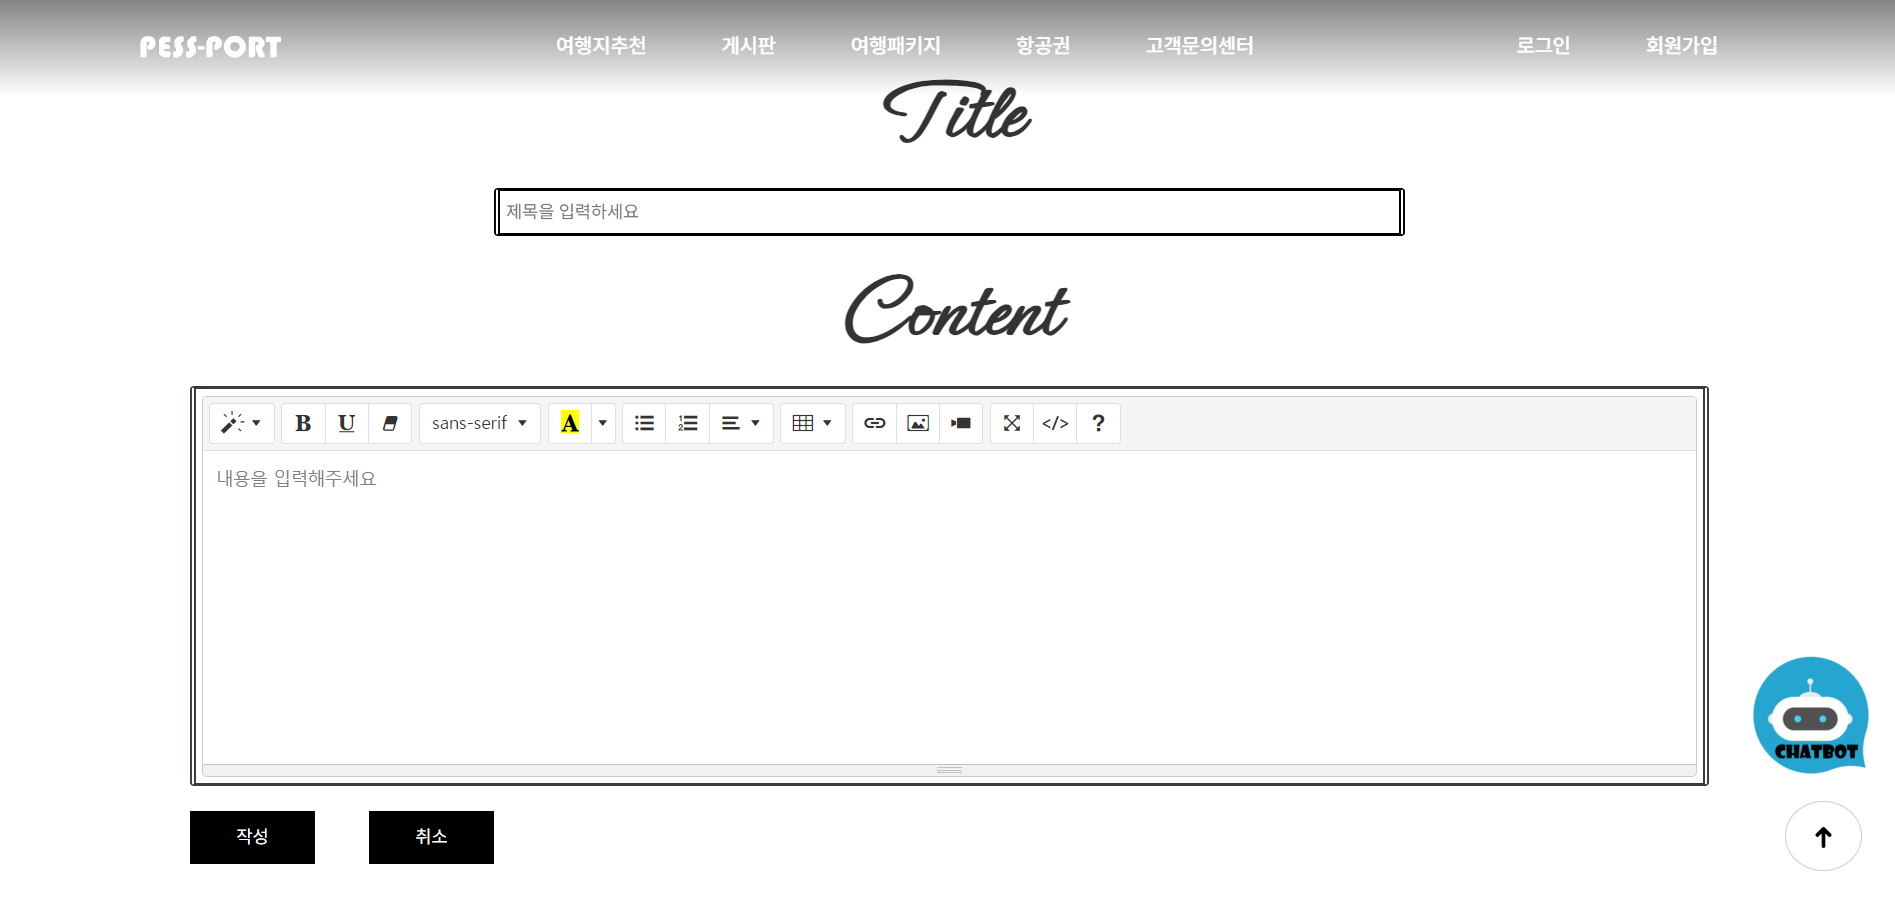
Task: Toggle the ordered numbered list
Action: point(688,423)
